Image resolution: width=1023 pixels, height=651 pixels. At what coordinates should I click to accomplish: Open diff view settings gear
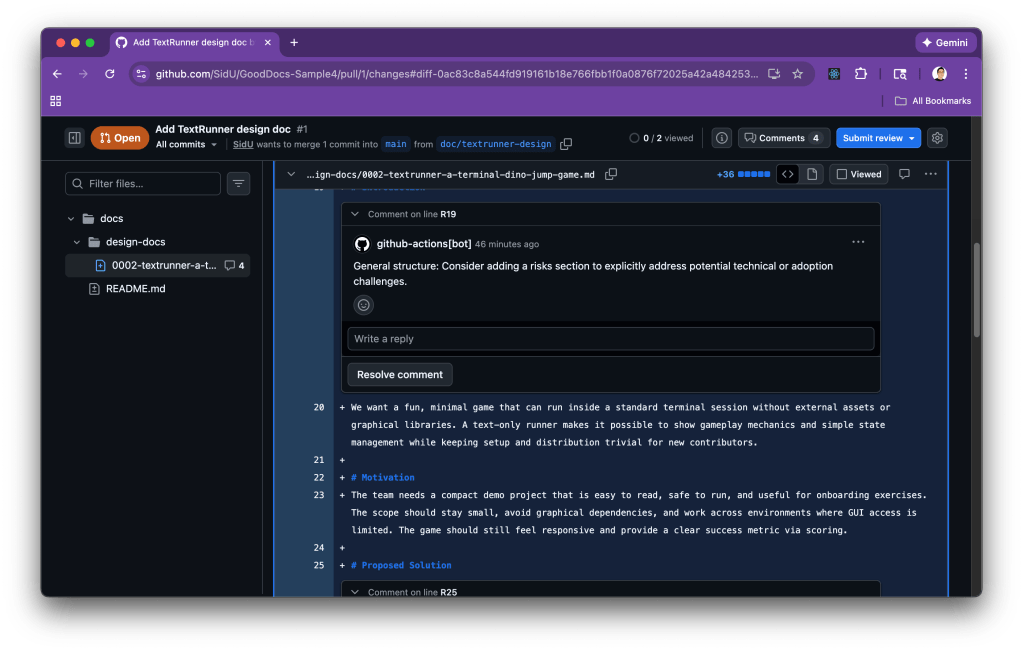tap(937, 138)
